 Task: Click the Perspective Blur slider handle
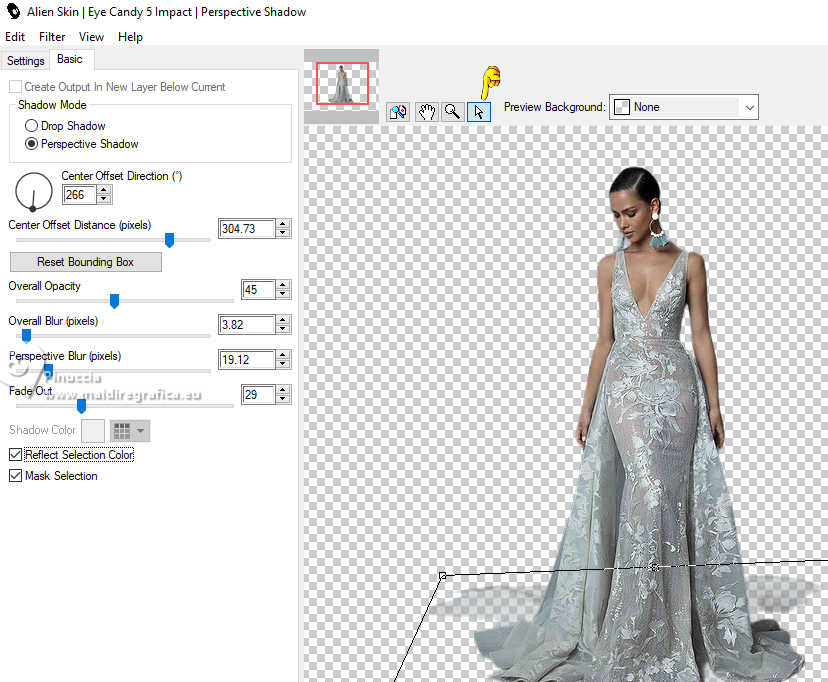pyautogui.click(x=48, y=370)
